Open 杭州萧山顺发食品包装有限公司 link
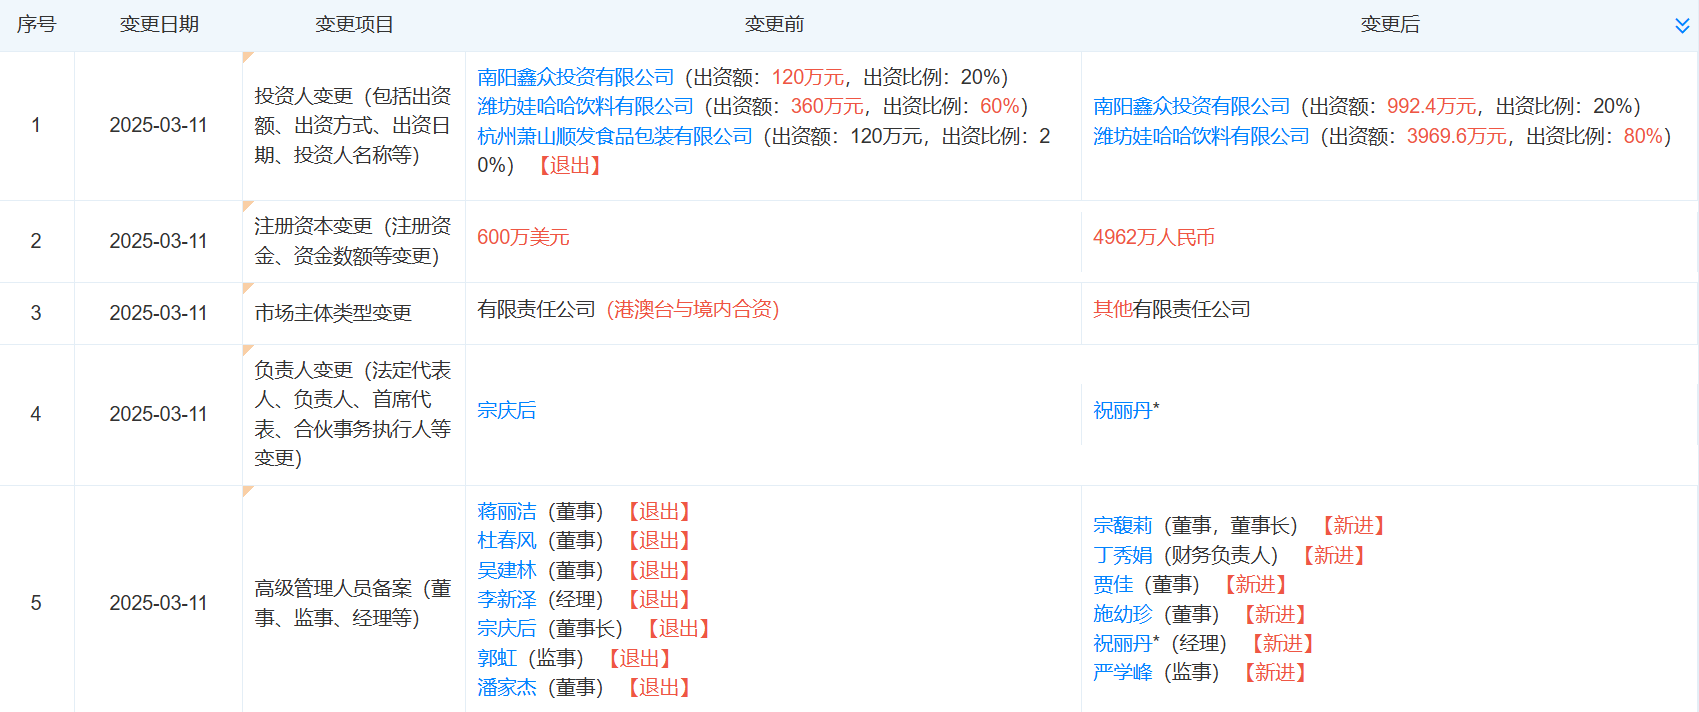Screen dimensions: 1699x712 pos(615,136)
